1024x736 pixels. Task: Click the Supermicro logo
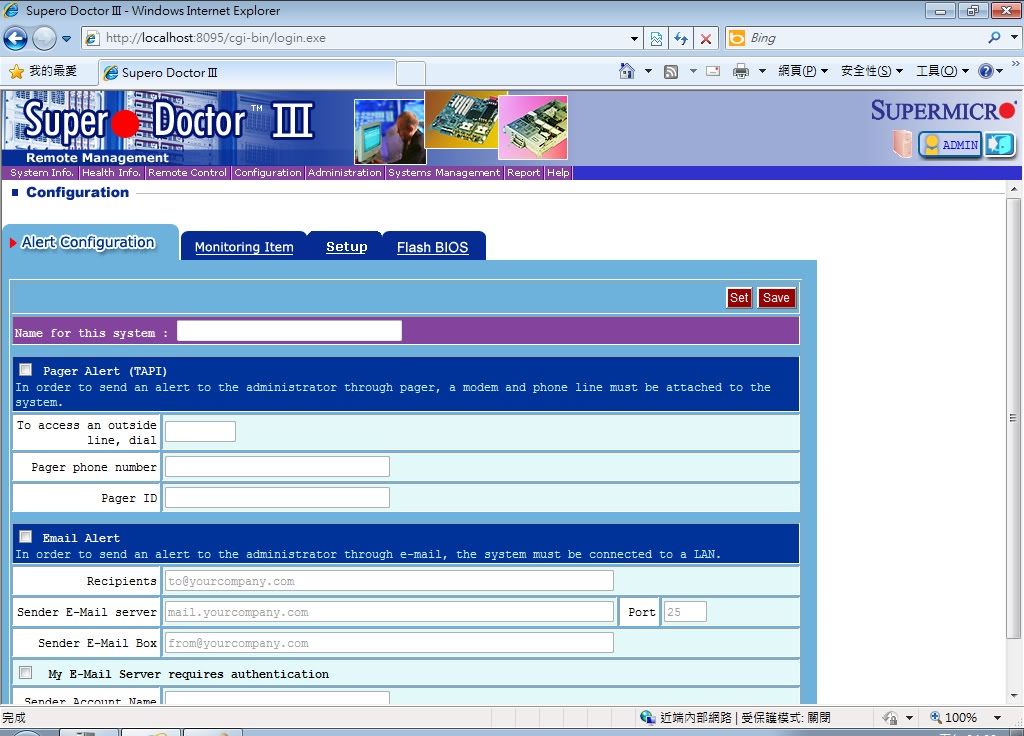[943, 110]
